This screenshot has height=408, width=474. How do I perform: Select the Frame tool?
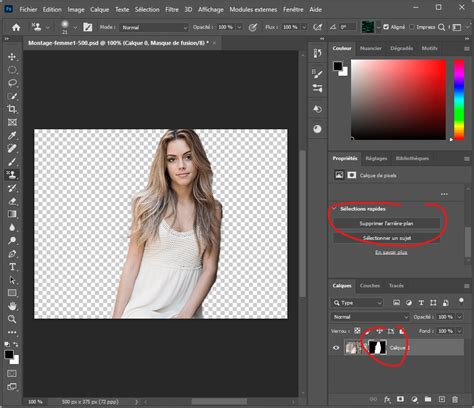[12, 122]
